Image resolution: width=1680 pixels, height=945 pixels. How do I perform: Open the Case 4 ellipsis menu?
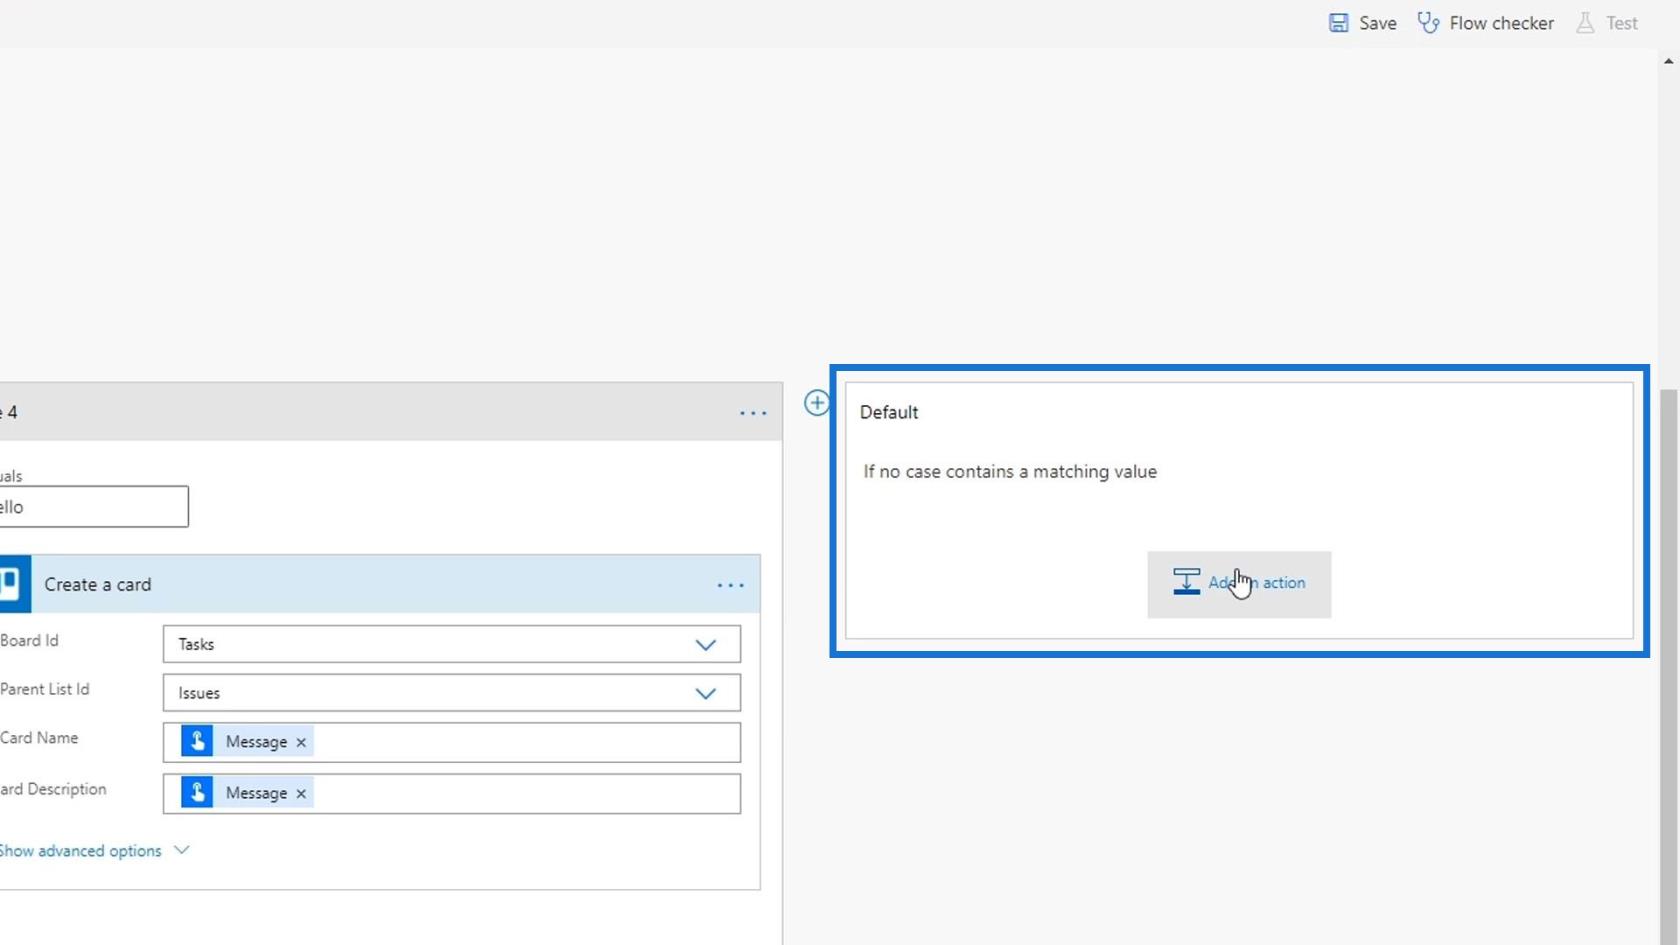[x=753, y=413]
